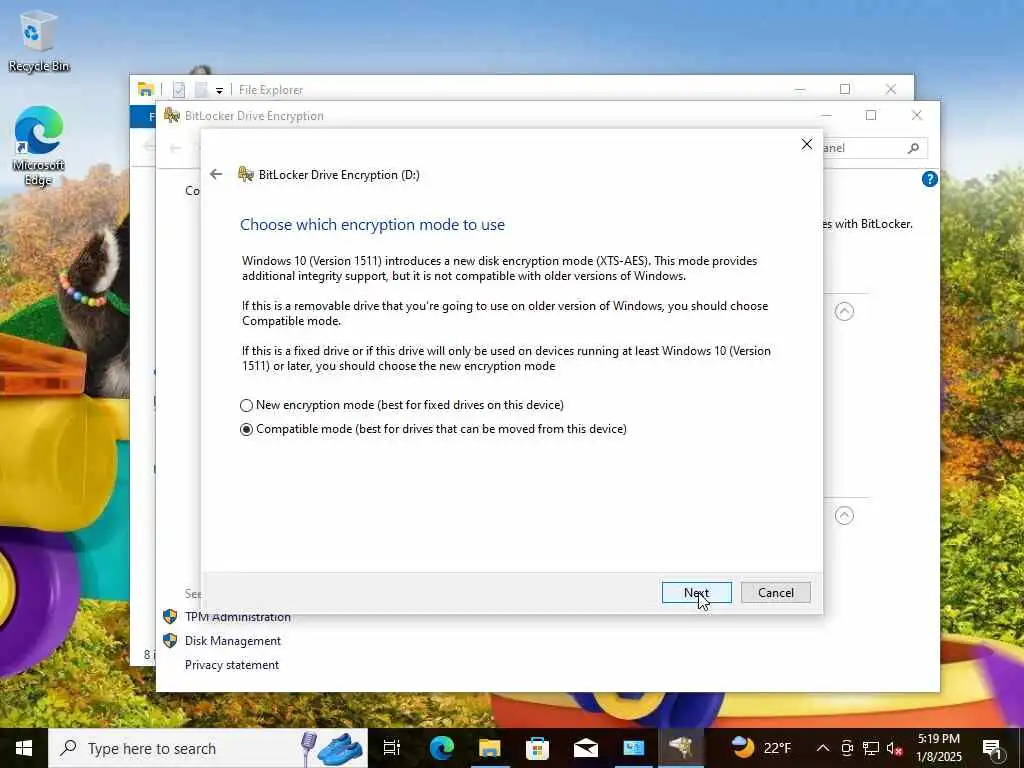
Task: Click File Explorer folder icon in title bar
Action: click(146, 89)
